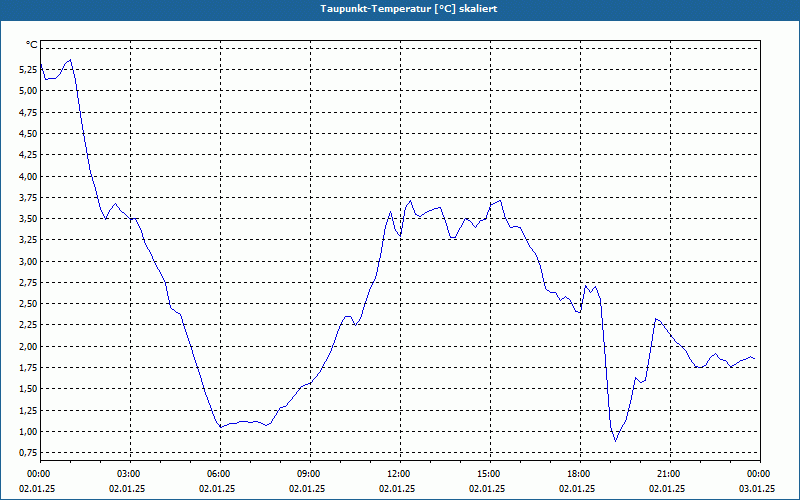Click the 1,50 y-axis value
This screenshot has width=800, height=500.
(x=29, y=389)
